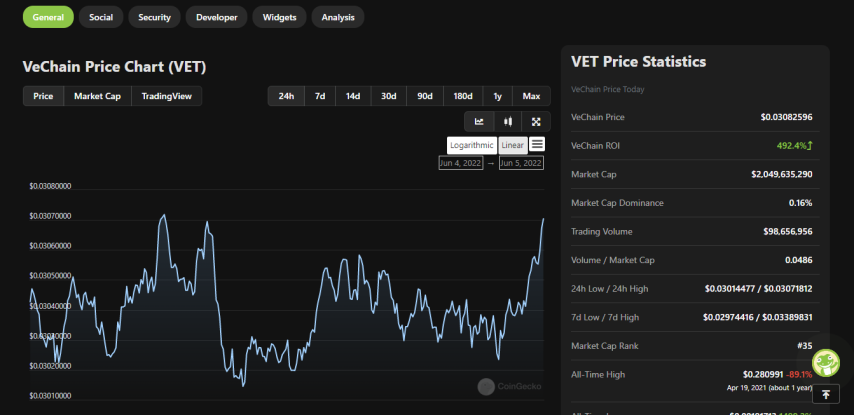Open fullscreen chart icon
The width and height of the screenshot is (854, 415).
coord(536,121)
